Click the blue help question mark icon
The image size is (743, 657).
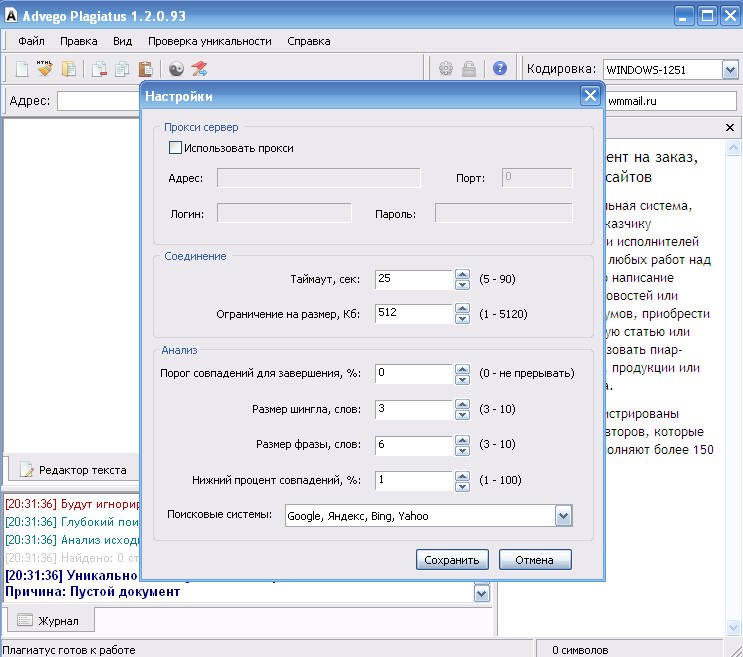(x=499, y=69)
